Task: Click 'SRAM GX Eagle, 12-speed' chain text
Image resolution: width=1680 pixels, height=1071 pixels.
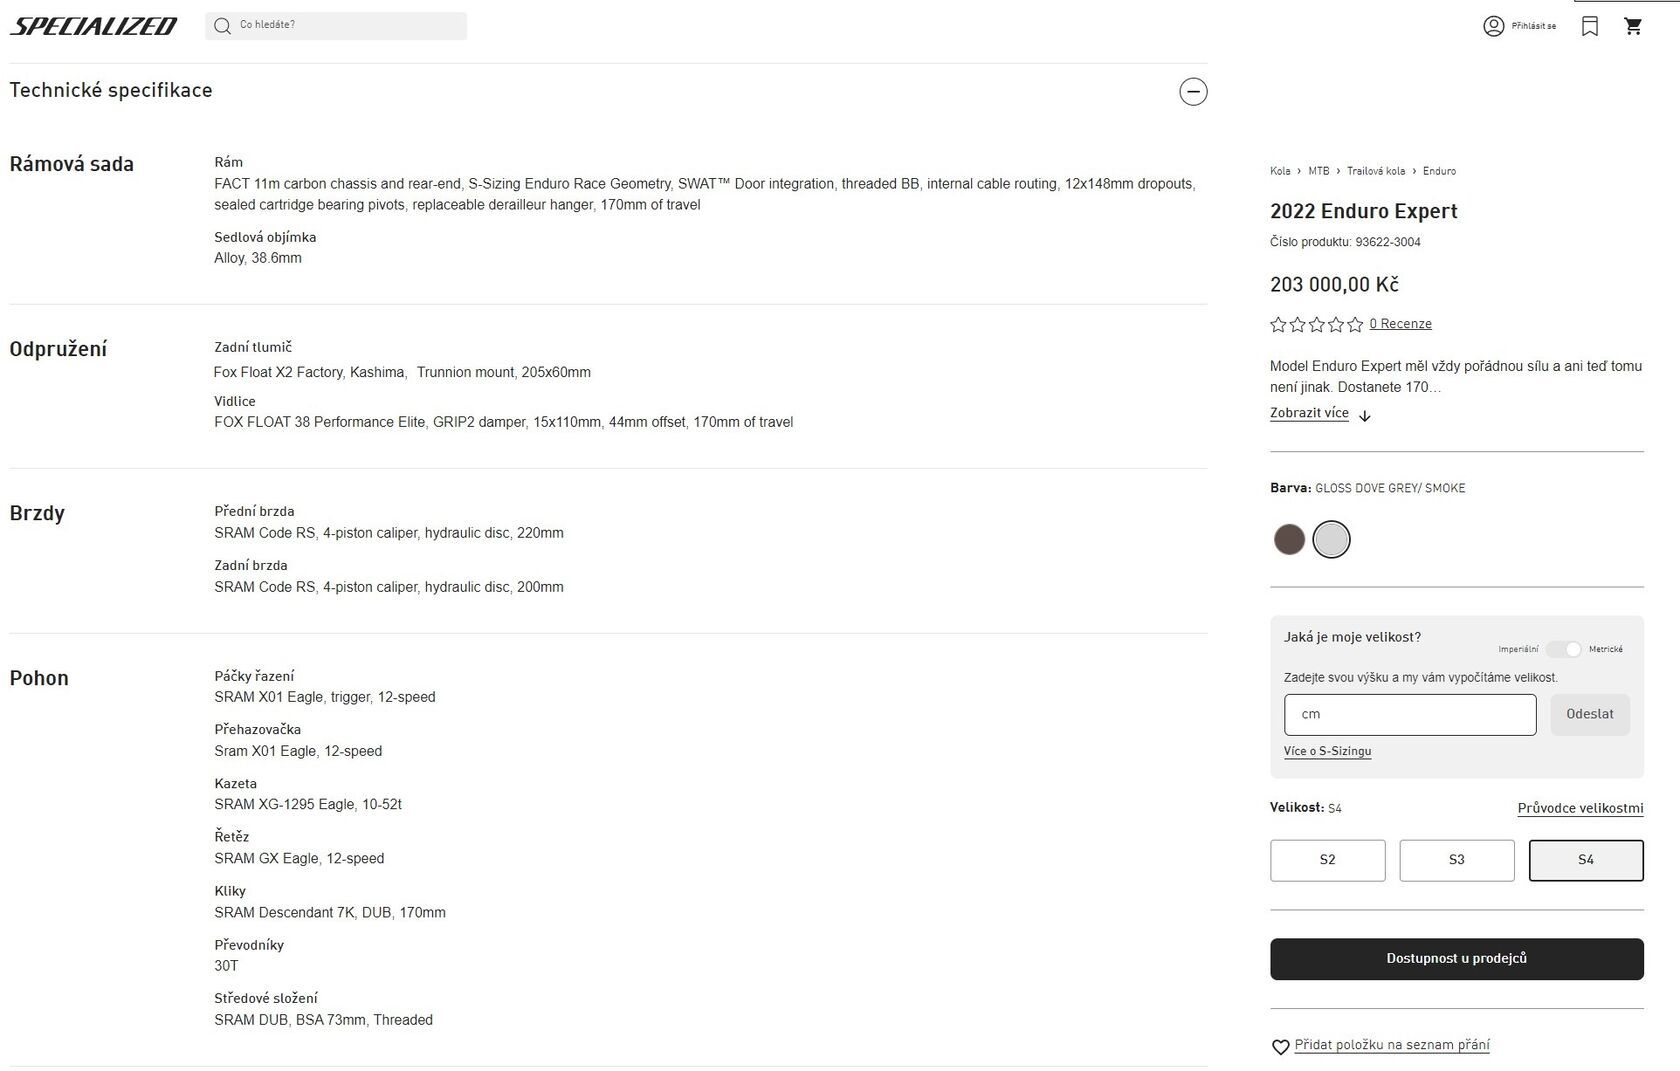Action: pos(299,858)
